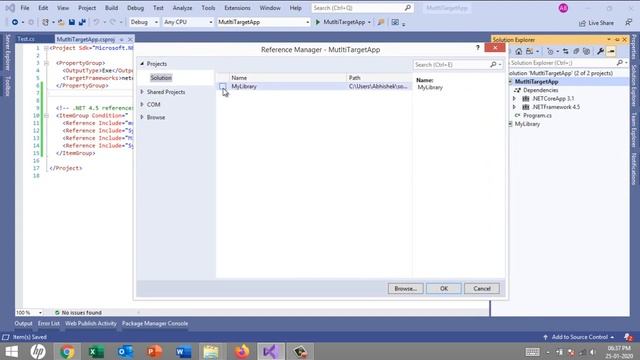Open the Extensions menu
The image size is (640, 360).
237,8
